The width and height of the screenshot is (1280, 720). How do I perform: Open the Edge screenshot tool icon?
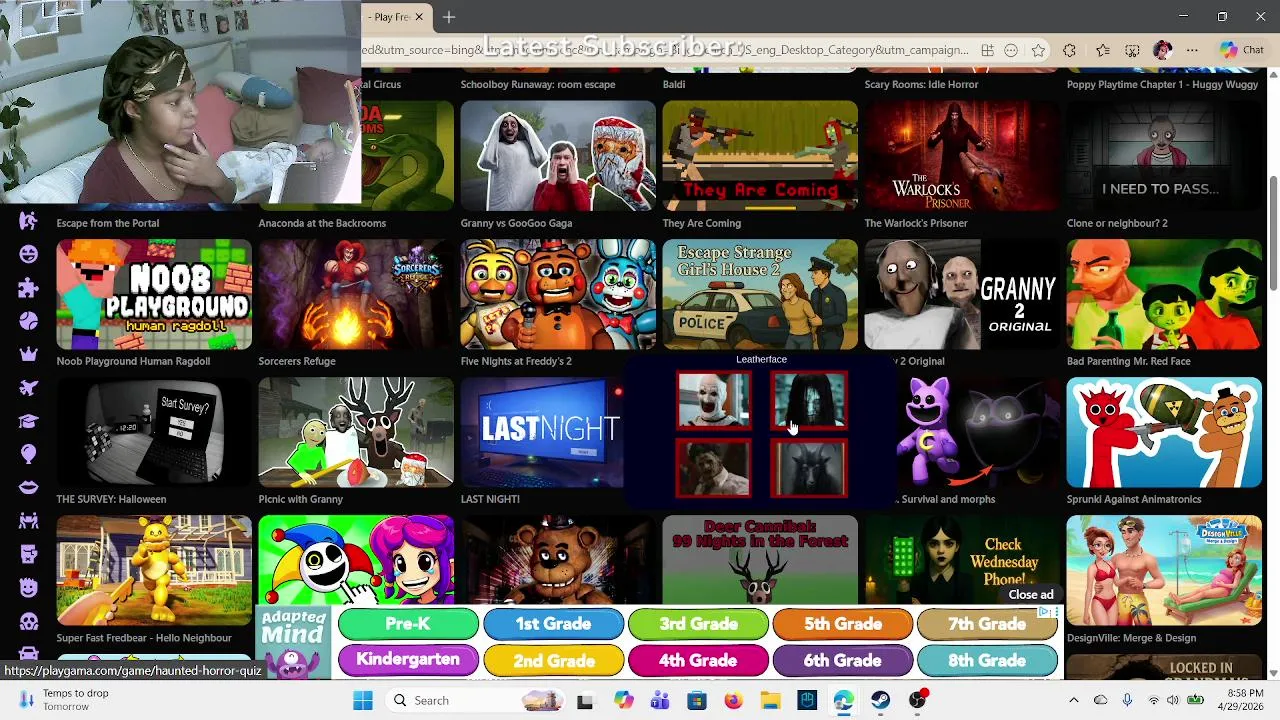click(1132, 50)
